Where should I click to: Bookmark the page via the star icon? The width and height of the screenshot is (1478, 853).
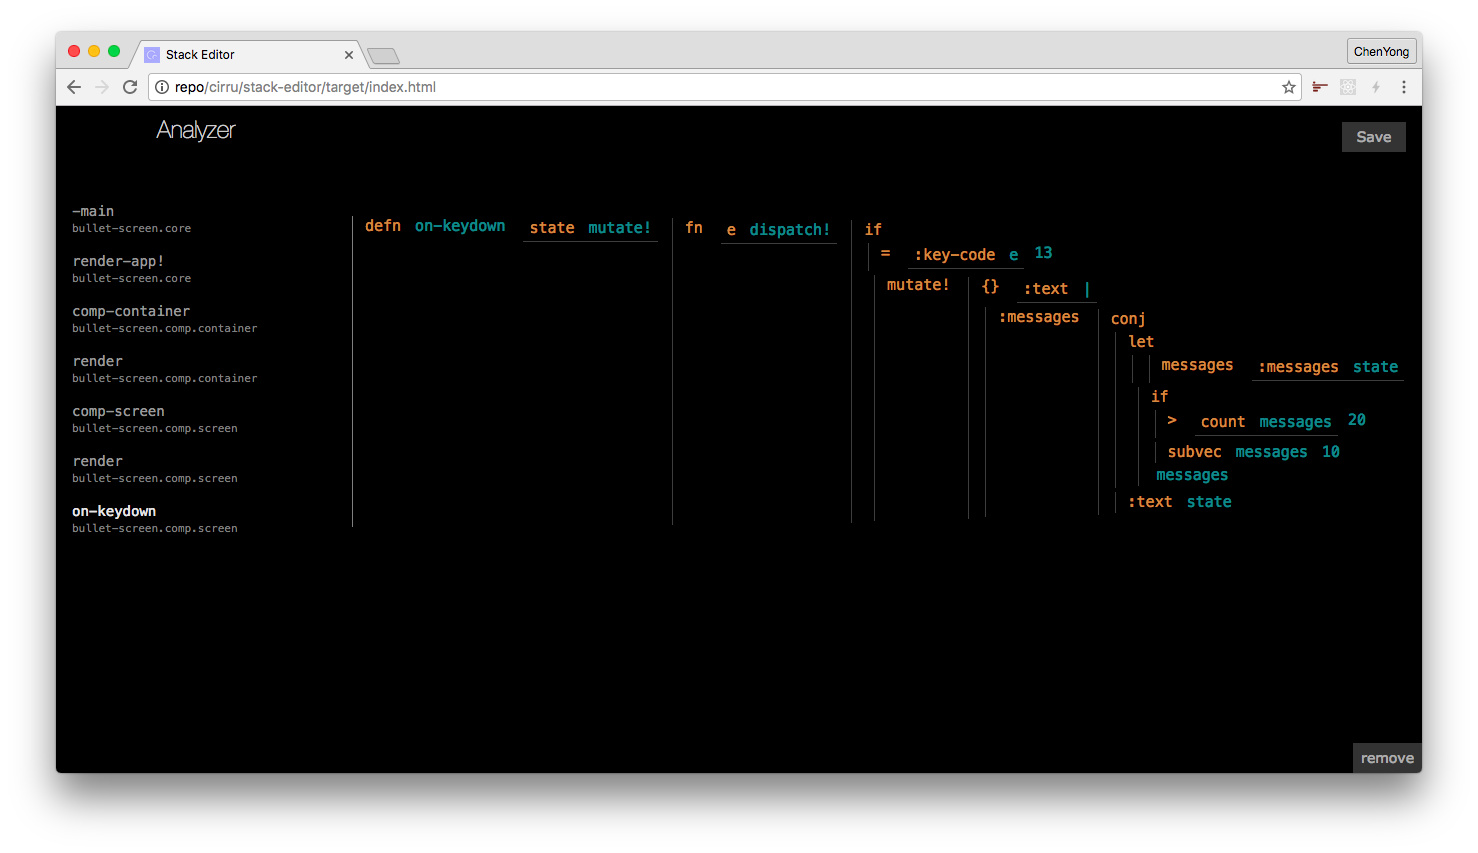click(x=1288, y=87)
